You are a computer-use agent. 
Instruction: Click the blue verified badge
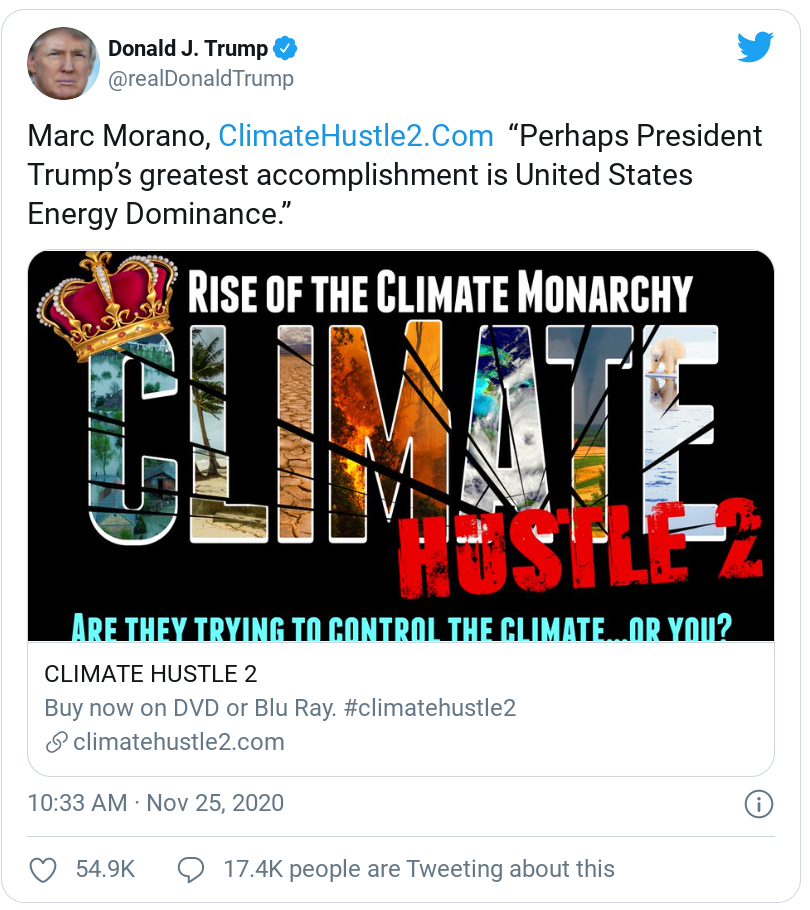tap(286, 49)
